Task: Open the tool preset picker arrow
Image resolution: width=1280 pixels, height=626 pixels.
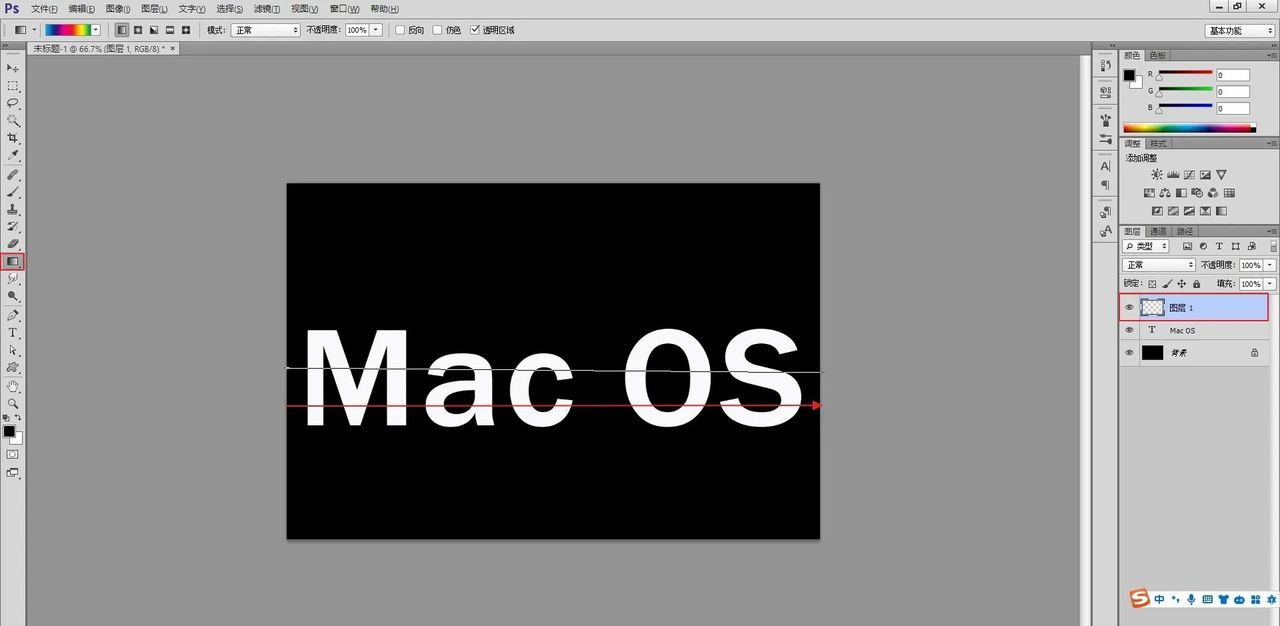Action: pos(34,30)
